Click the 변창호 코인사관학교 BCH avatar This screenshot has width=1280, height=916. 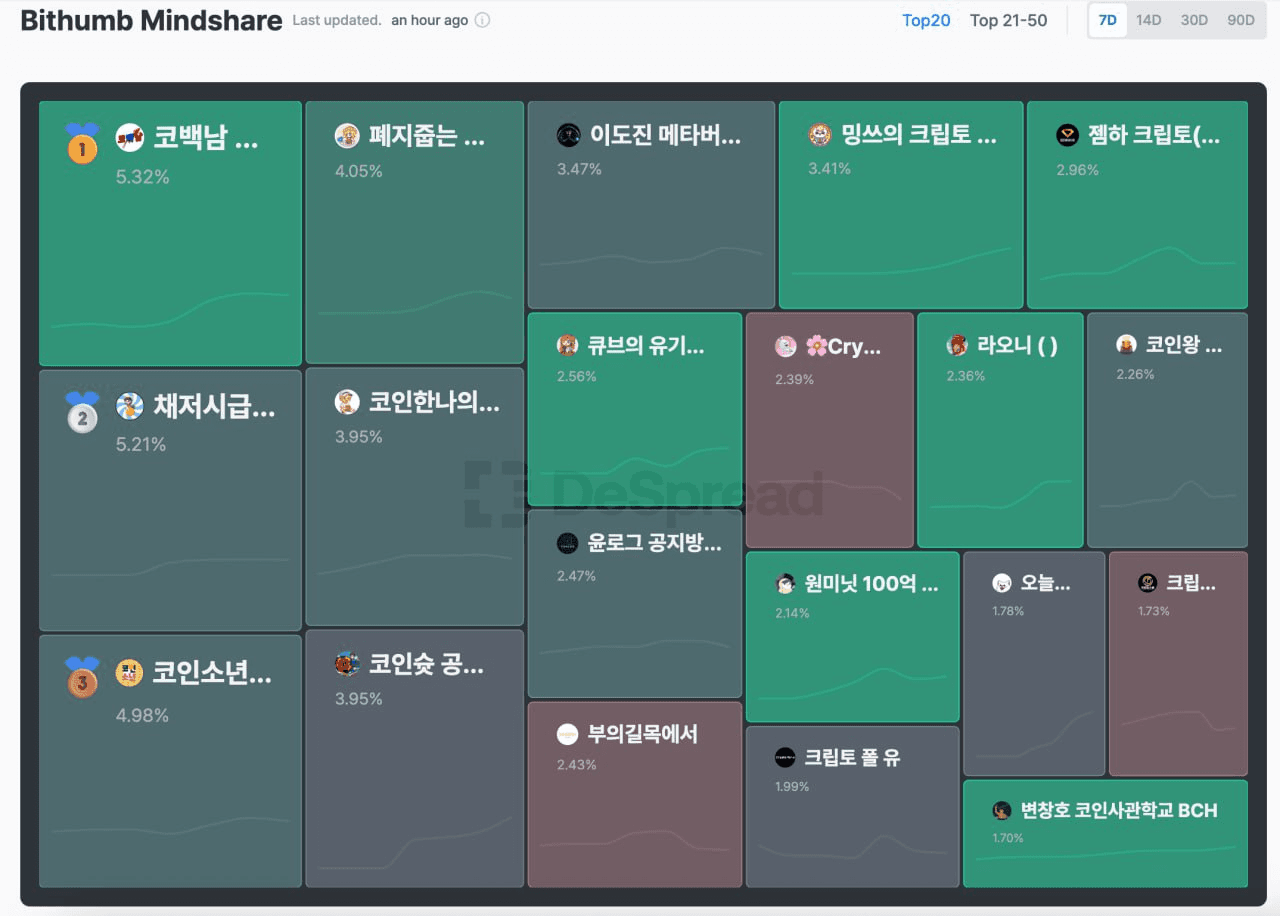pos(1002,810)
